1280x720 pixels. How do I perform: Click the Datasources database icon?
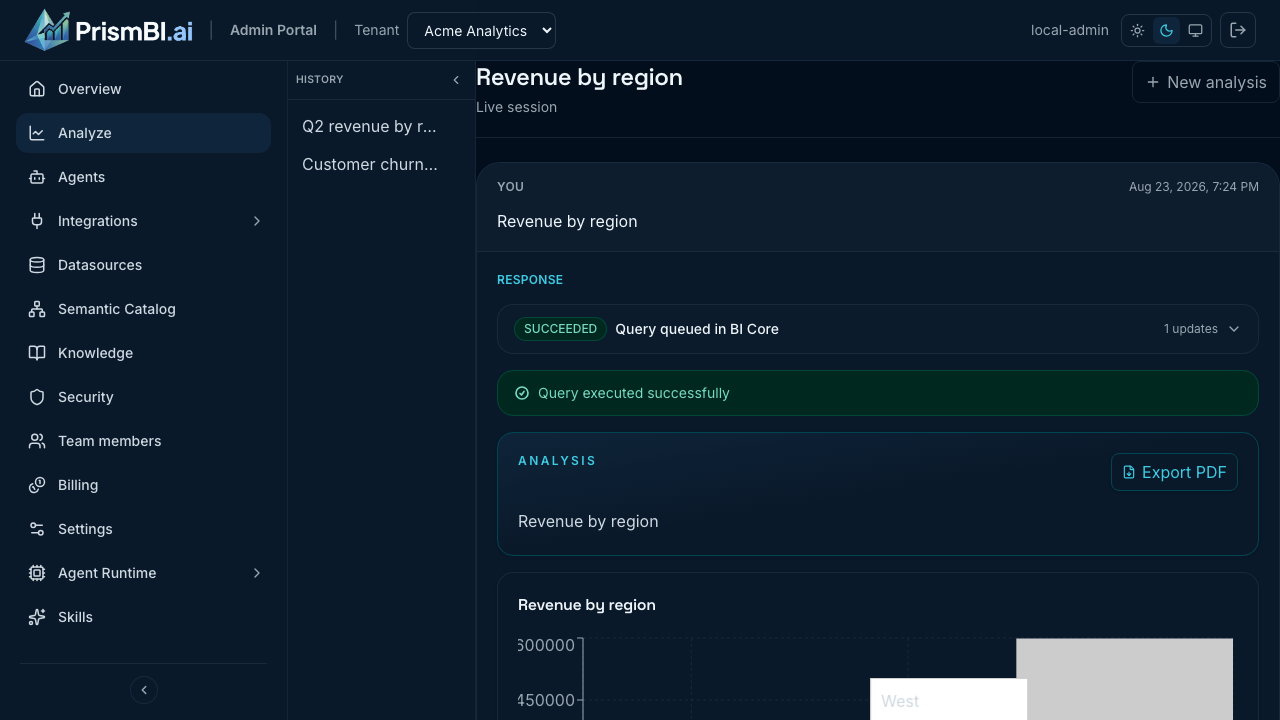click(x=37, y=265)
